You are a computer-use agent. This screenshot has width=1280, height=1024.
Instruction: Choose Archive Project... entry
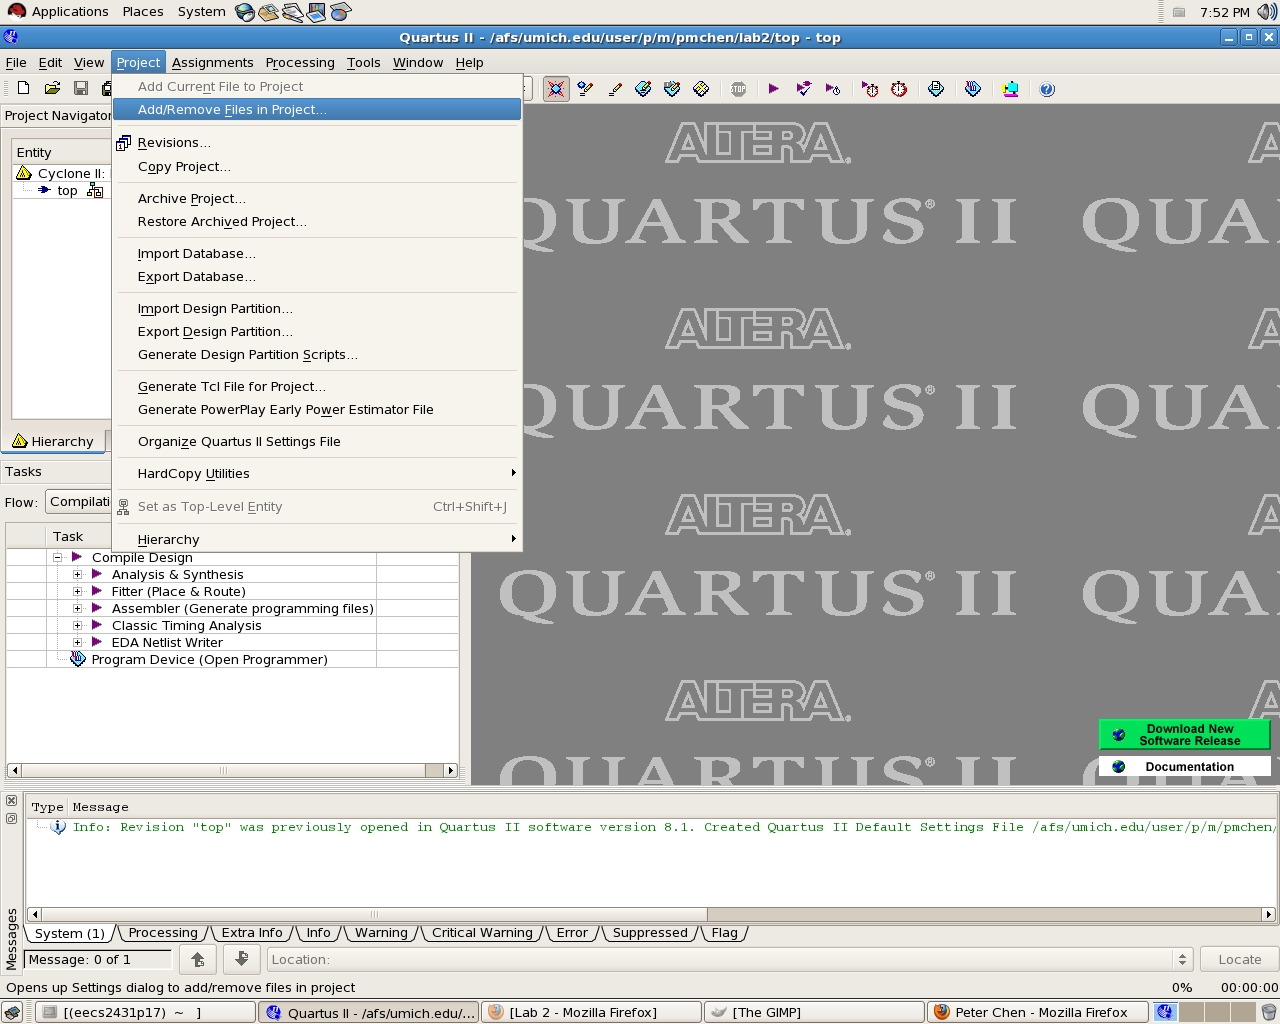point(317,199)
